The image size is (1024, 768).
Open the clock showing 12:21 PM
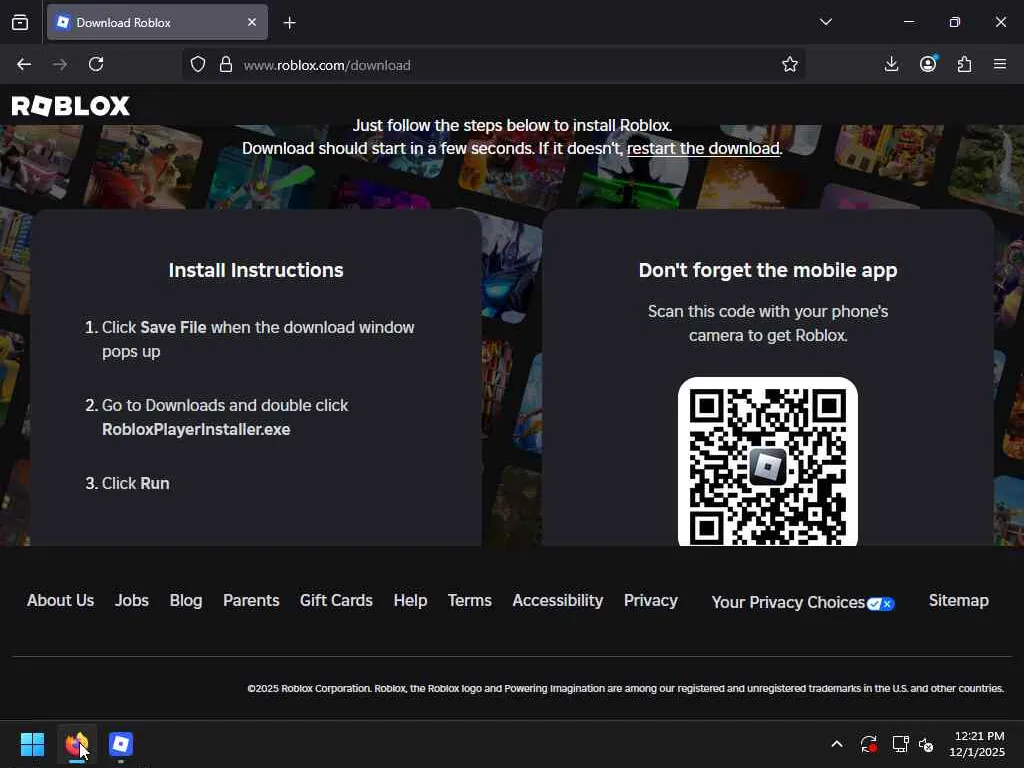(x=977, y=744)
